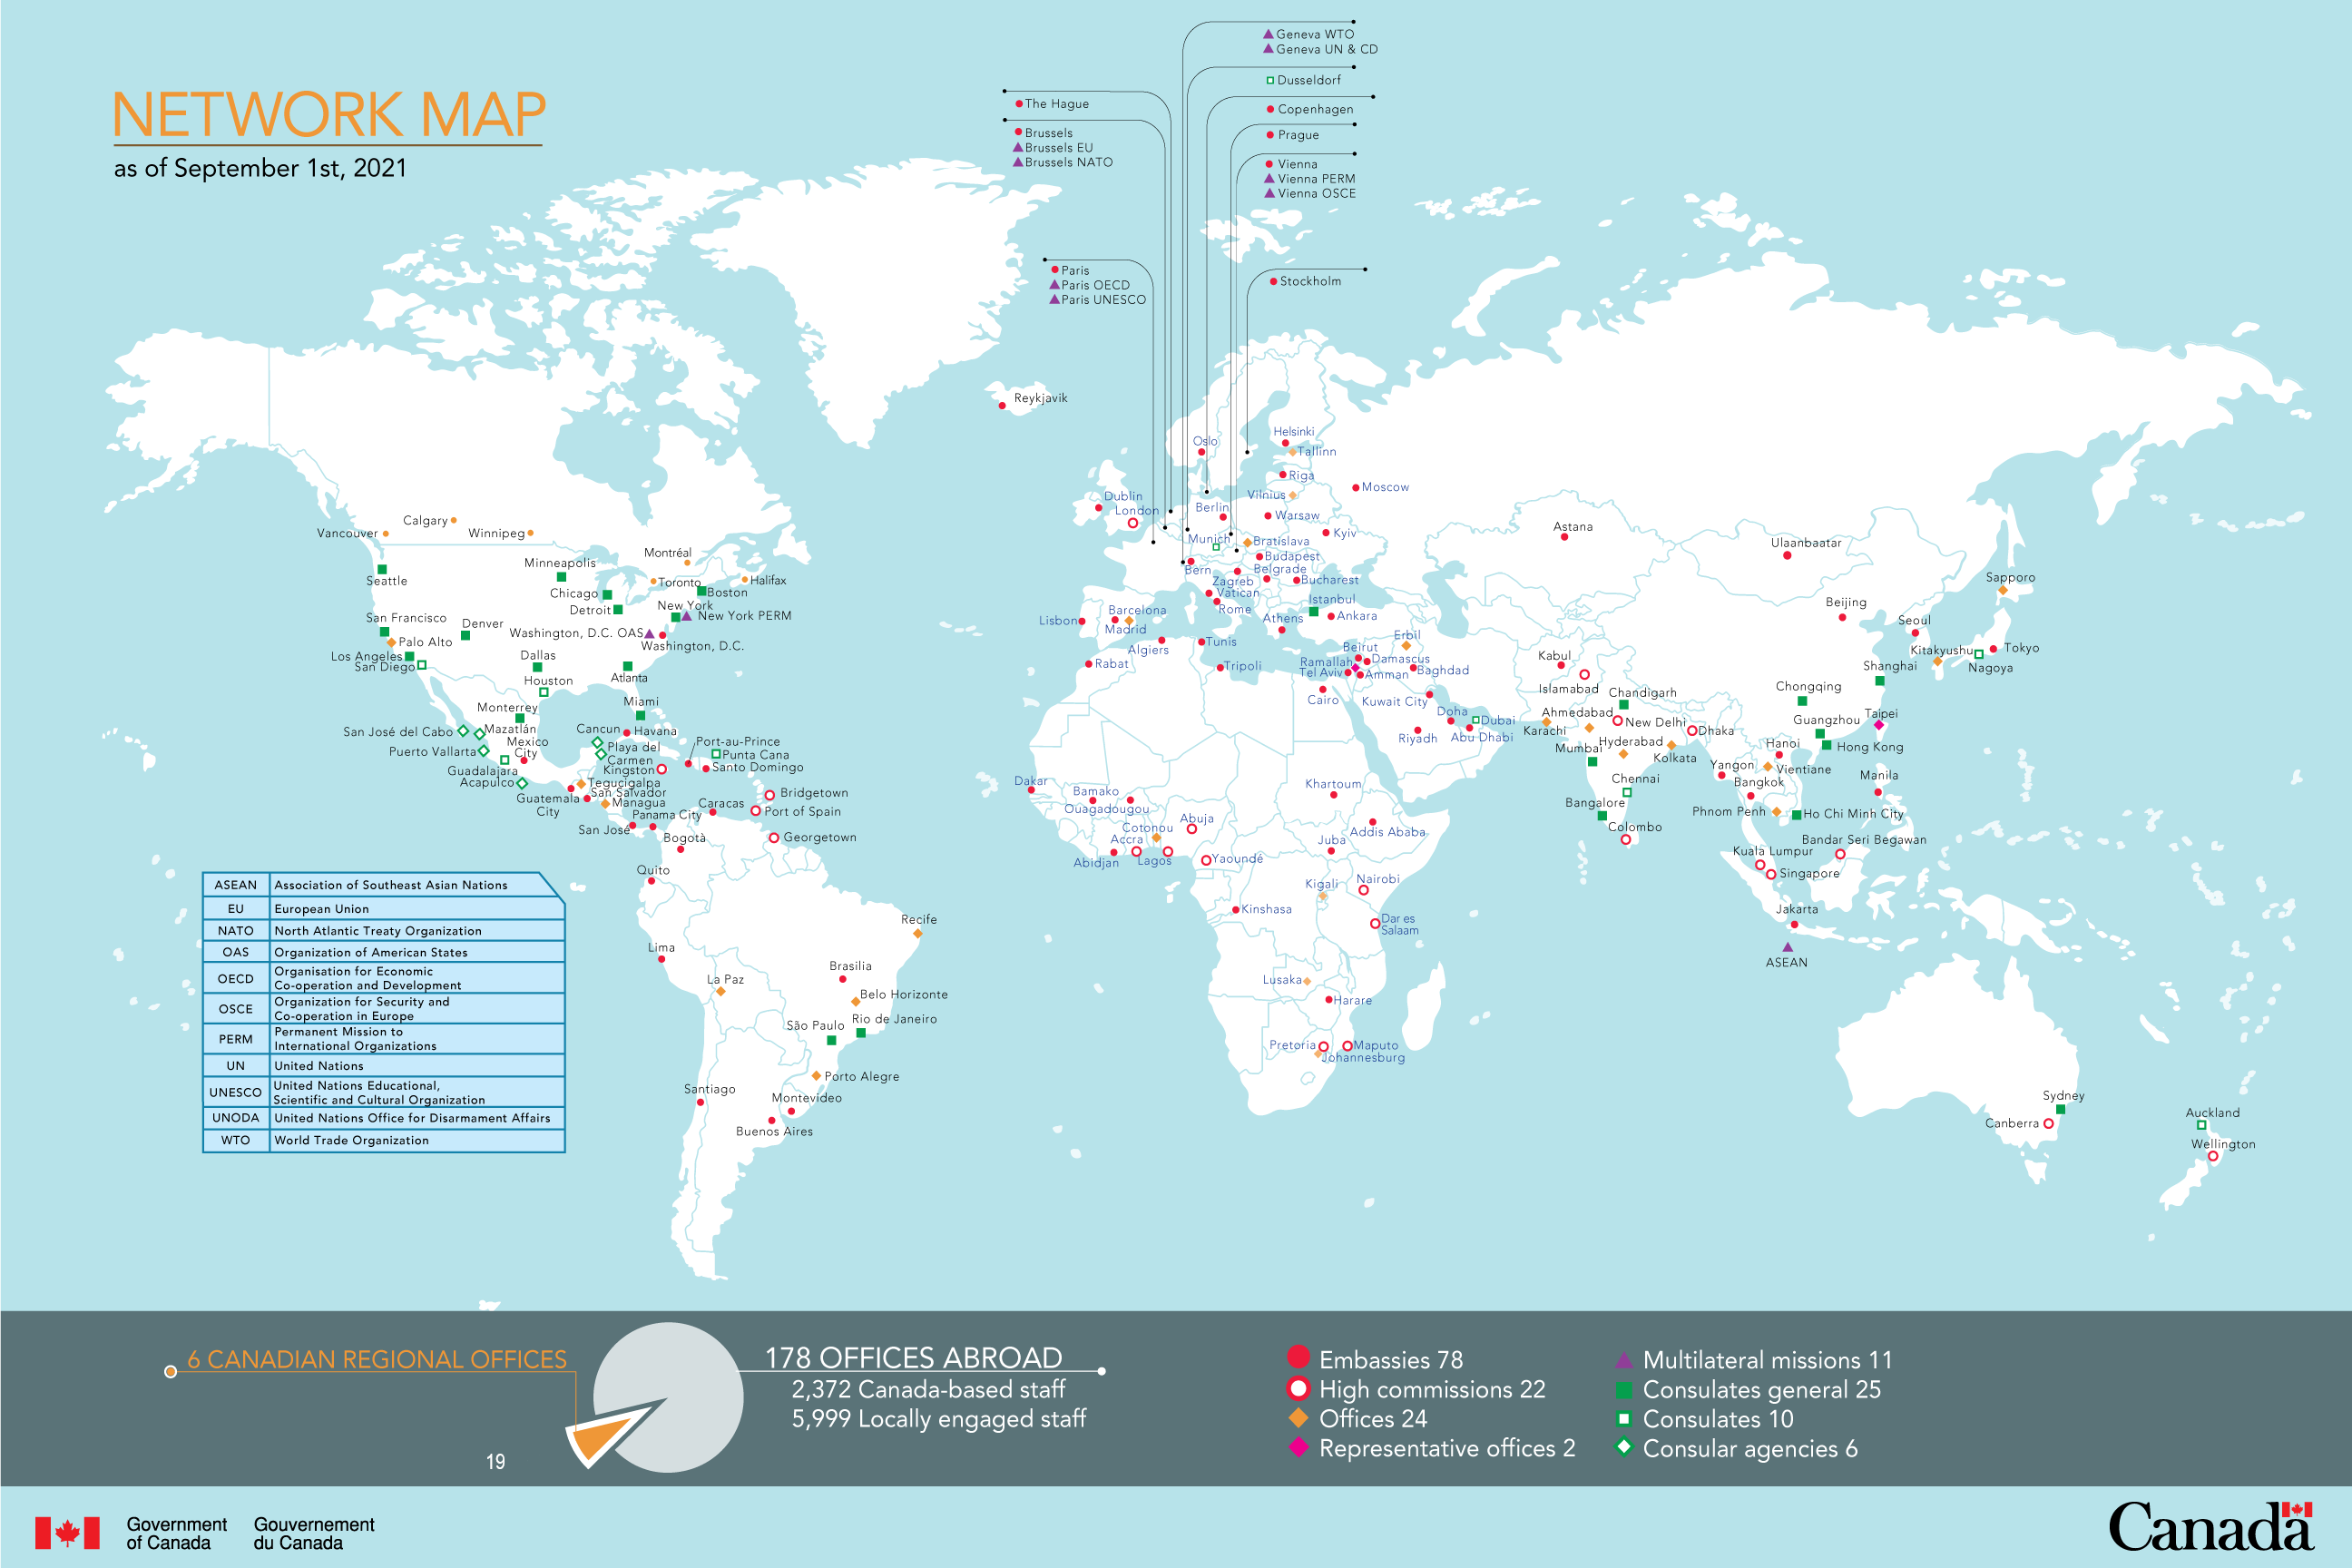Click the Sapporo orange diamond marker
Viewport: 2352px width, 1568px height.
tap(2002, 590)
